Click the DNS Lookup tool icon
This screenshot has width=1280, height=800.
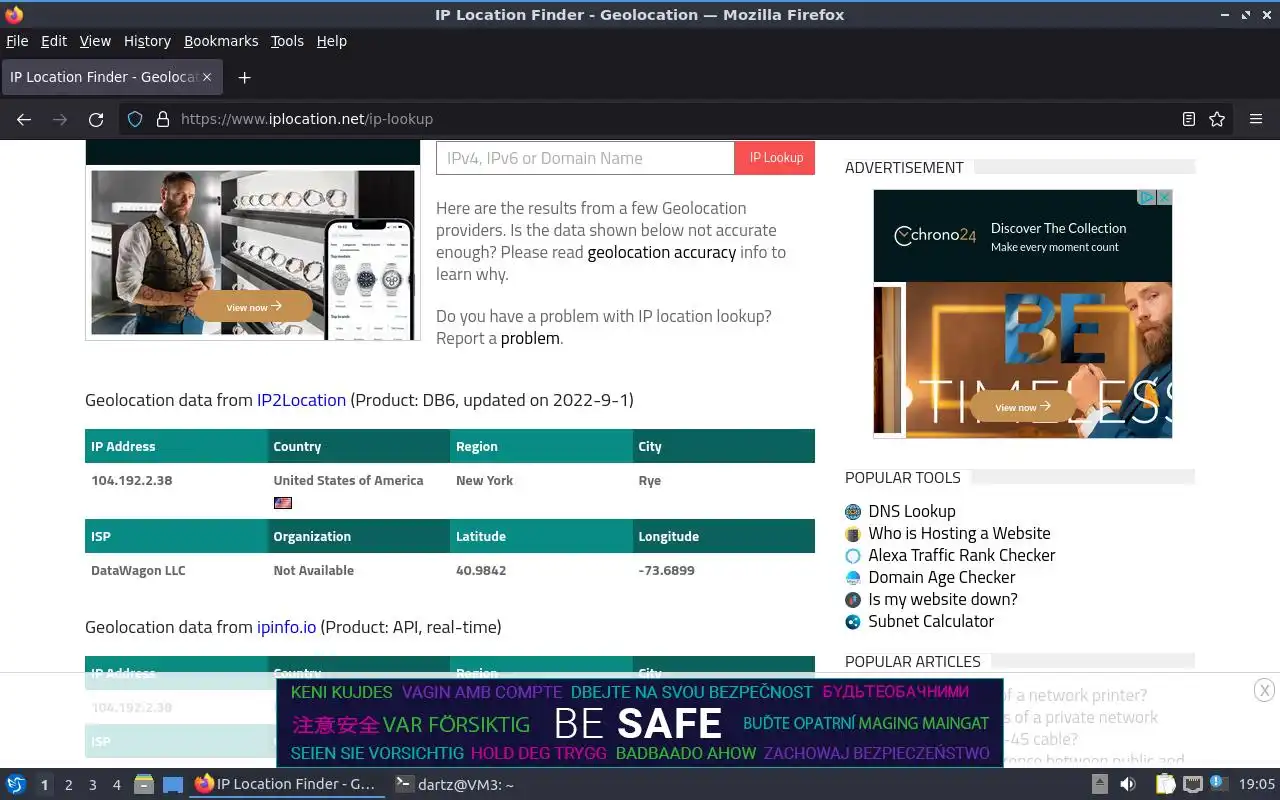pyautogui.click(x=853, y=511)
